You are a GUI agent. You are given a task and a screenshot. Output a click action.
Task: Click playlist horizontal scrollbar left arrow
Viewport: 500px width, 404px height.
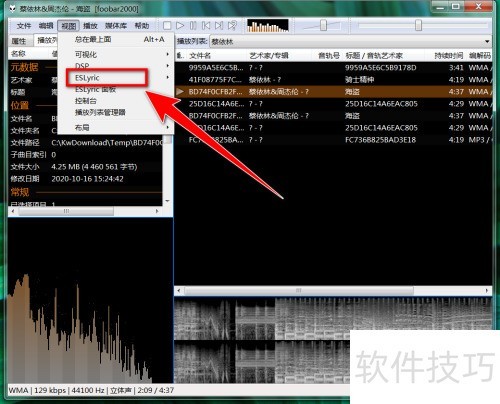click(179, 291)
